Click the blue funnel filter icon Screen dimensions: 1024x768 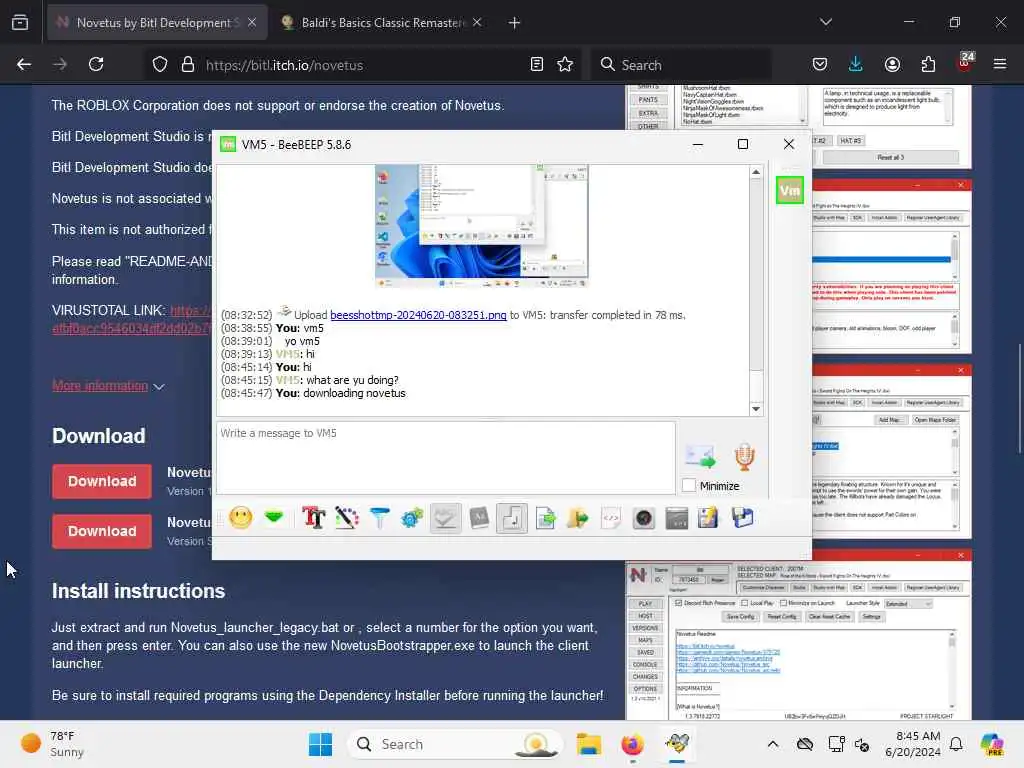379,519
